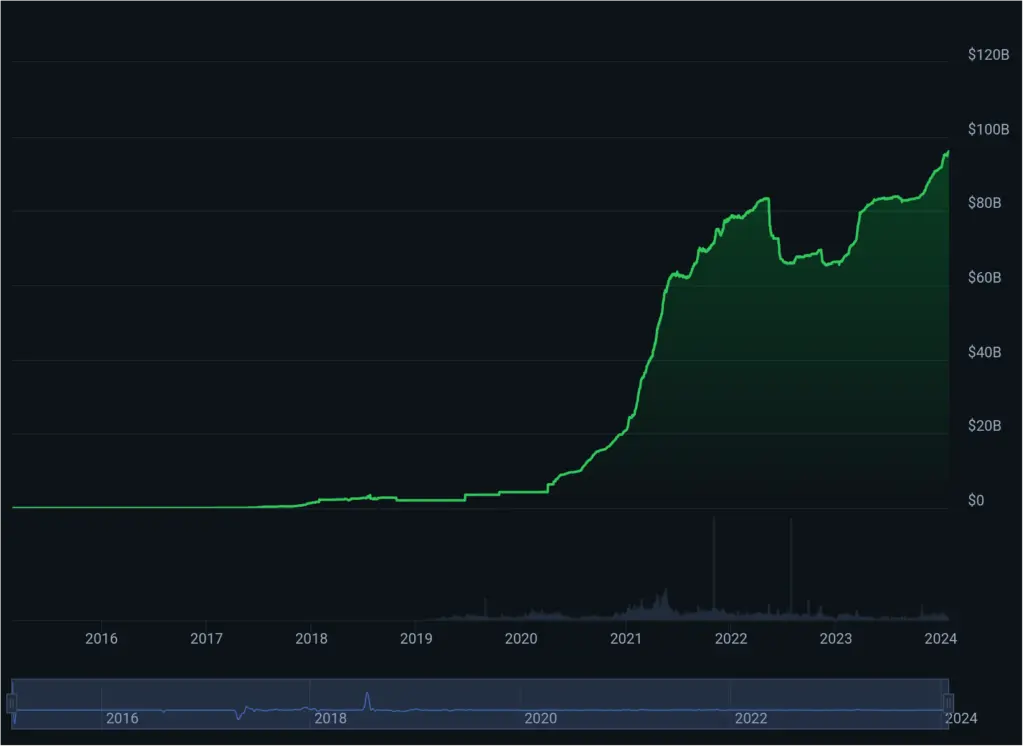
Task: Click the 2018 label on the chart x-axis
Action: (x=311, y=638)
